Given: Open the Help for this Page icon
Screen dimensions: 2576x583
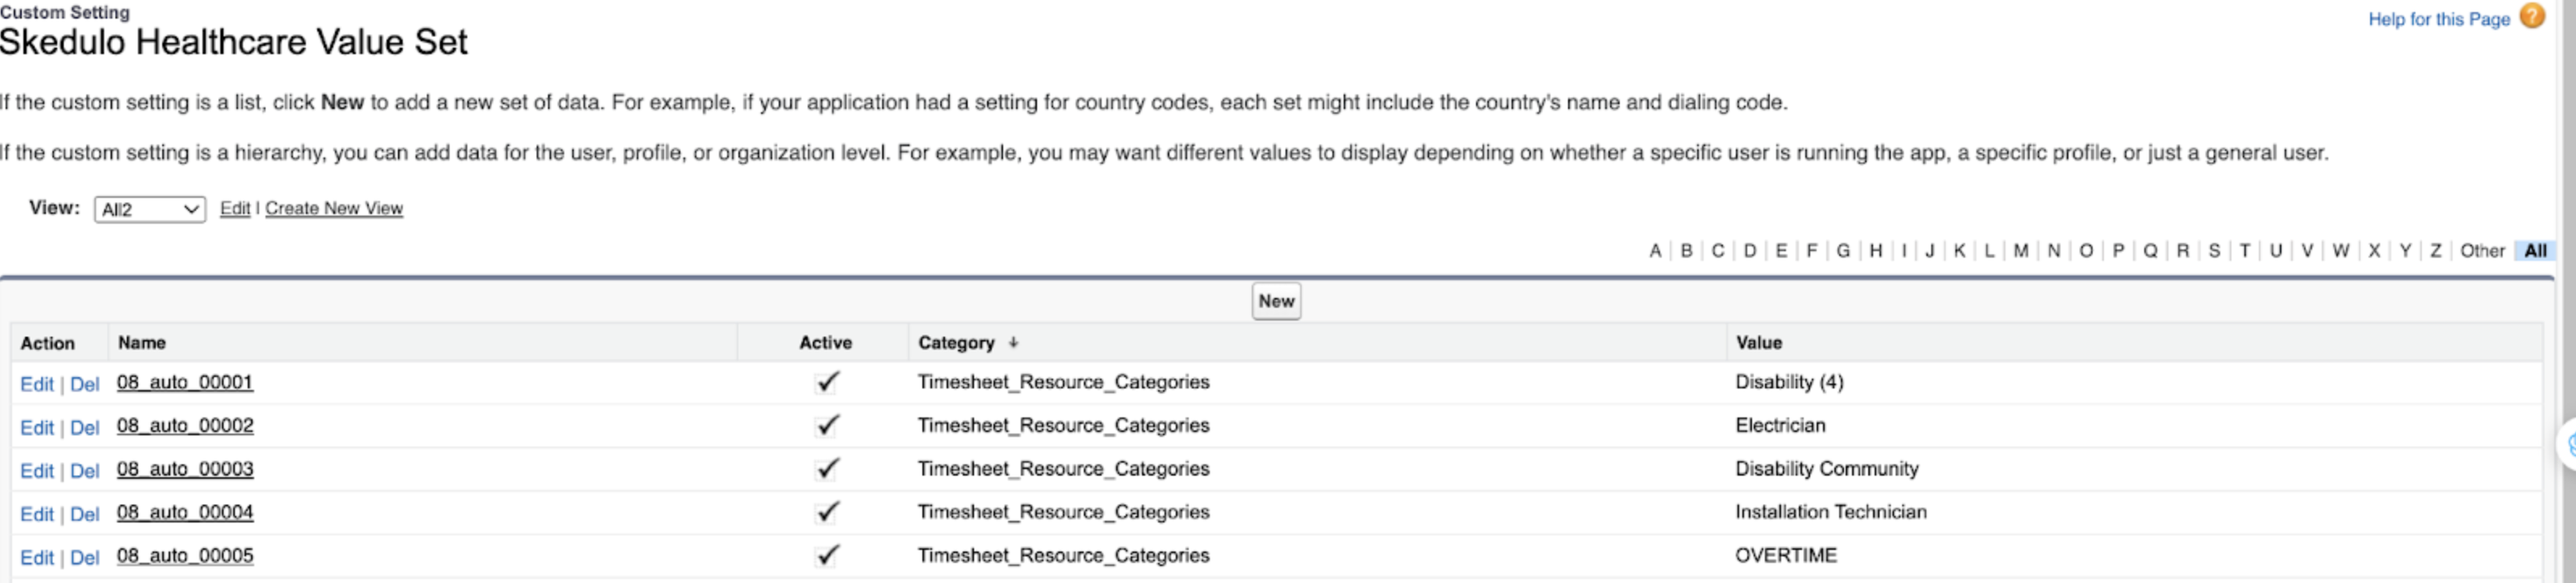Looking at the screenshot, I should 2532,17.
